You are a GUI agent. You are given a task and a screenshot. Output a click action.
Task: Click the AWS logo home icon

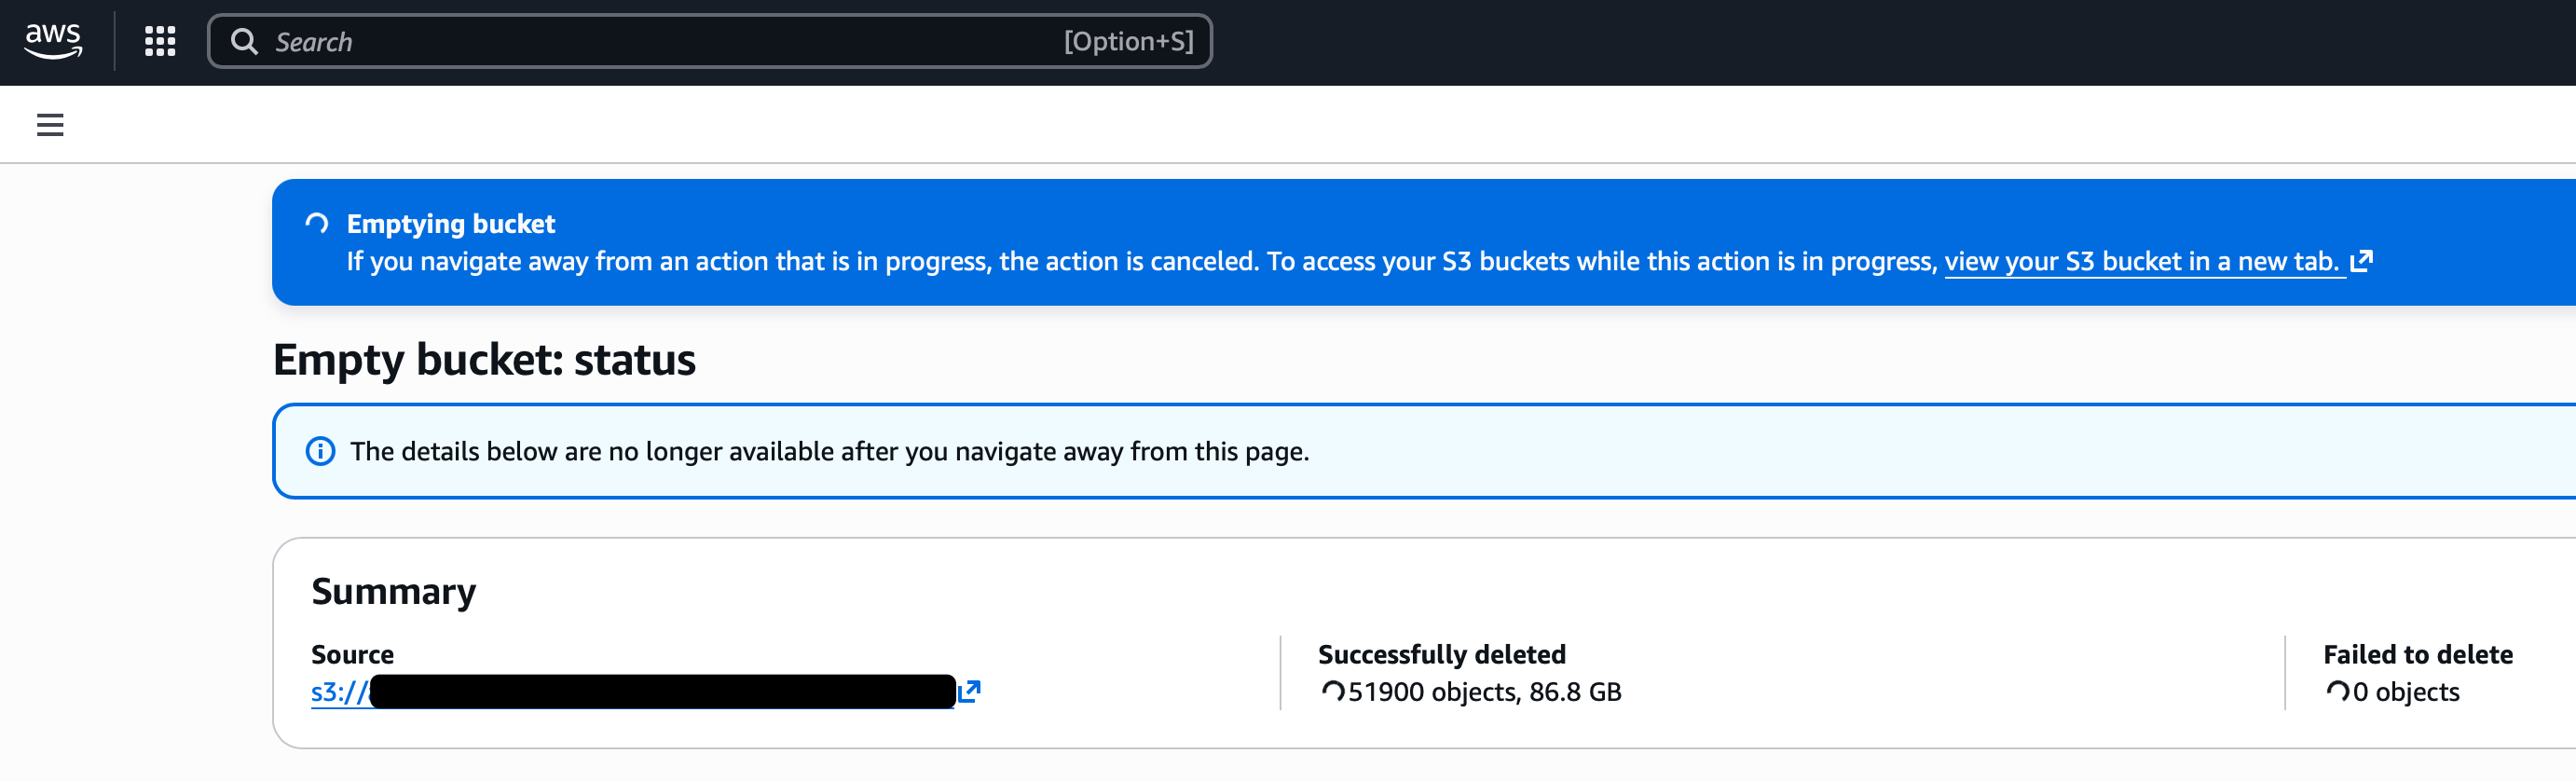[x=53, y=41]
